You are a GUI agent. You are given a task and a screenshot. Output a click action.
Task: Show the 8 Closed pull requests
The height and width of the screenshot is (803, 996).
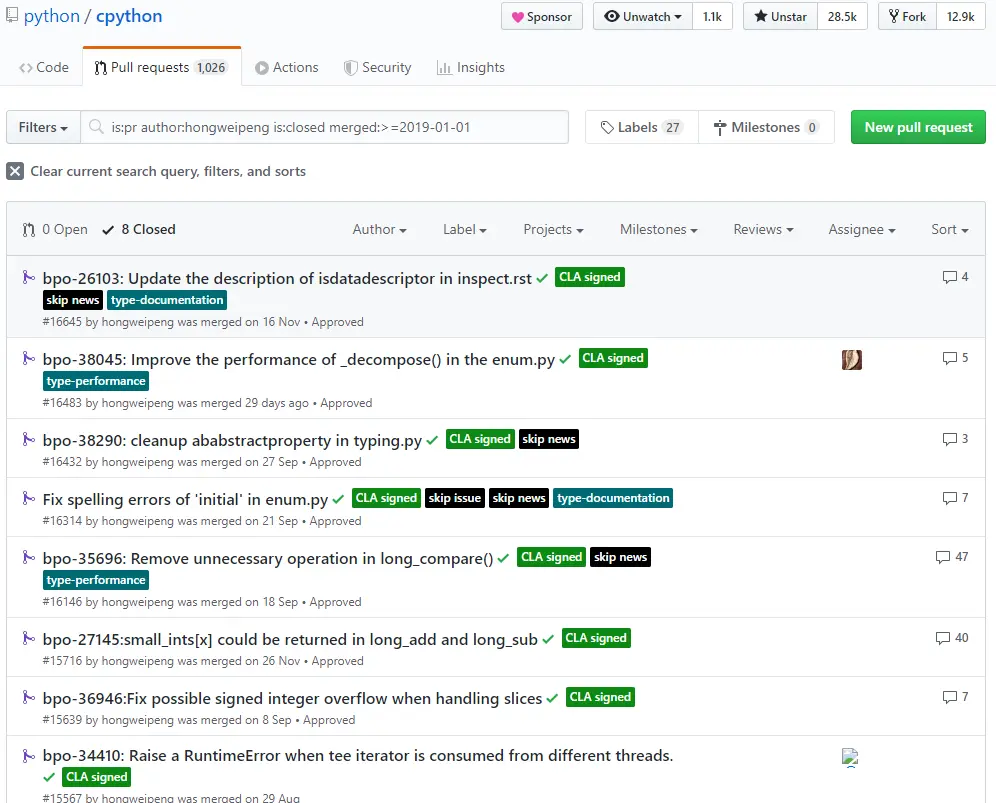139,229
